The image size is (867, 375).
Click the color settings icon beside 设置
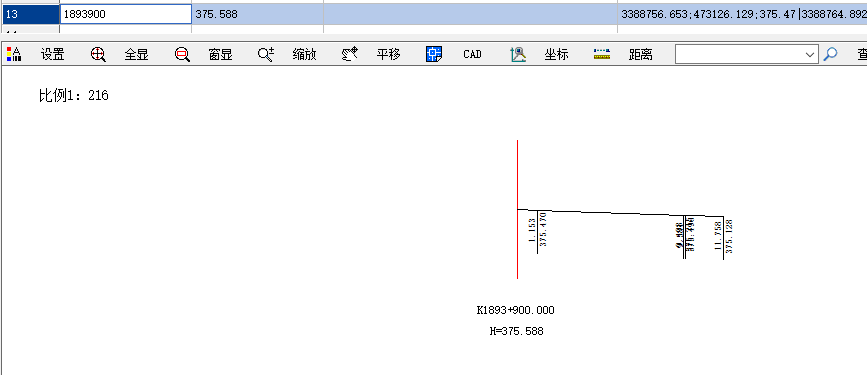click(x=14, y=54)
